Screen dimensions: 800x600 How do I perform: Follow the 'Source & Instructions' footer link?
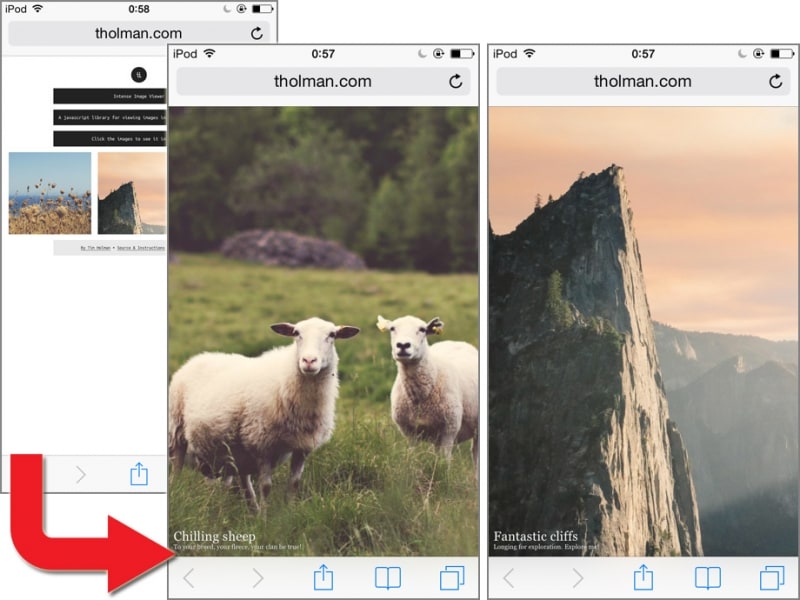(x=141, y=248)
